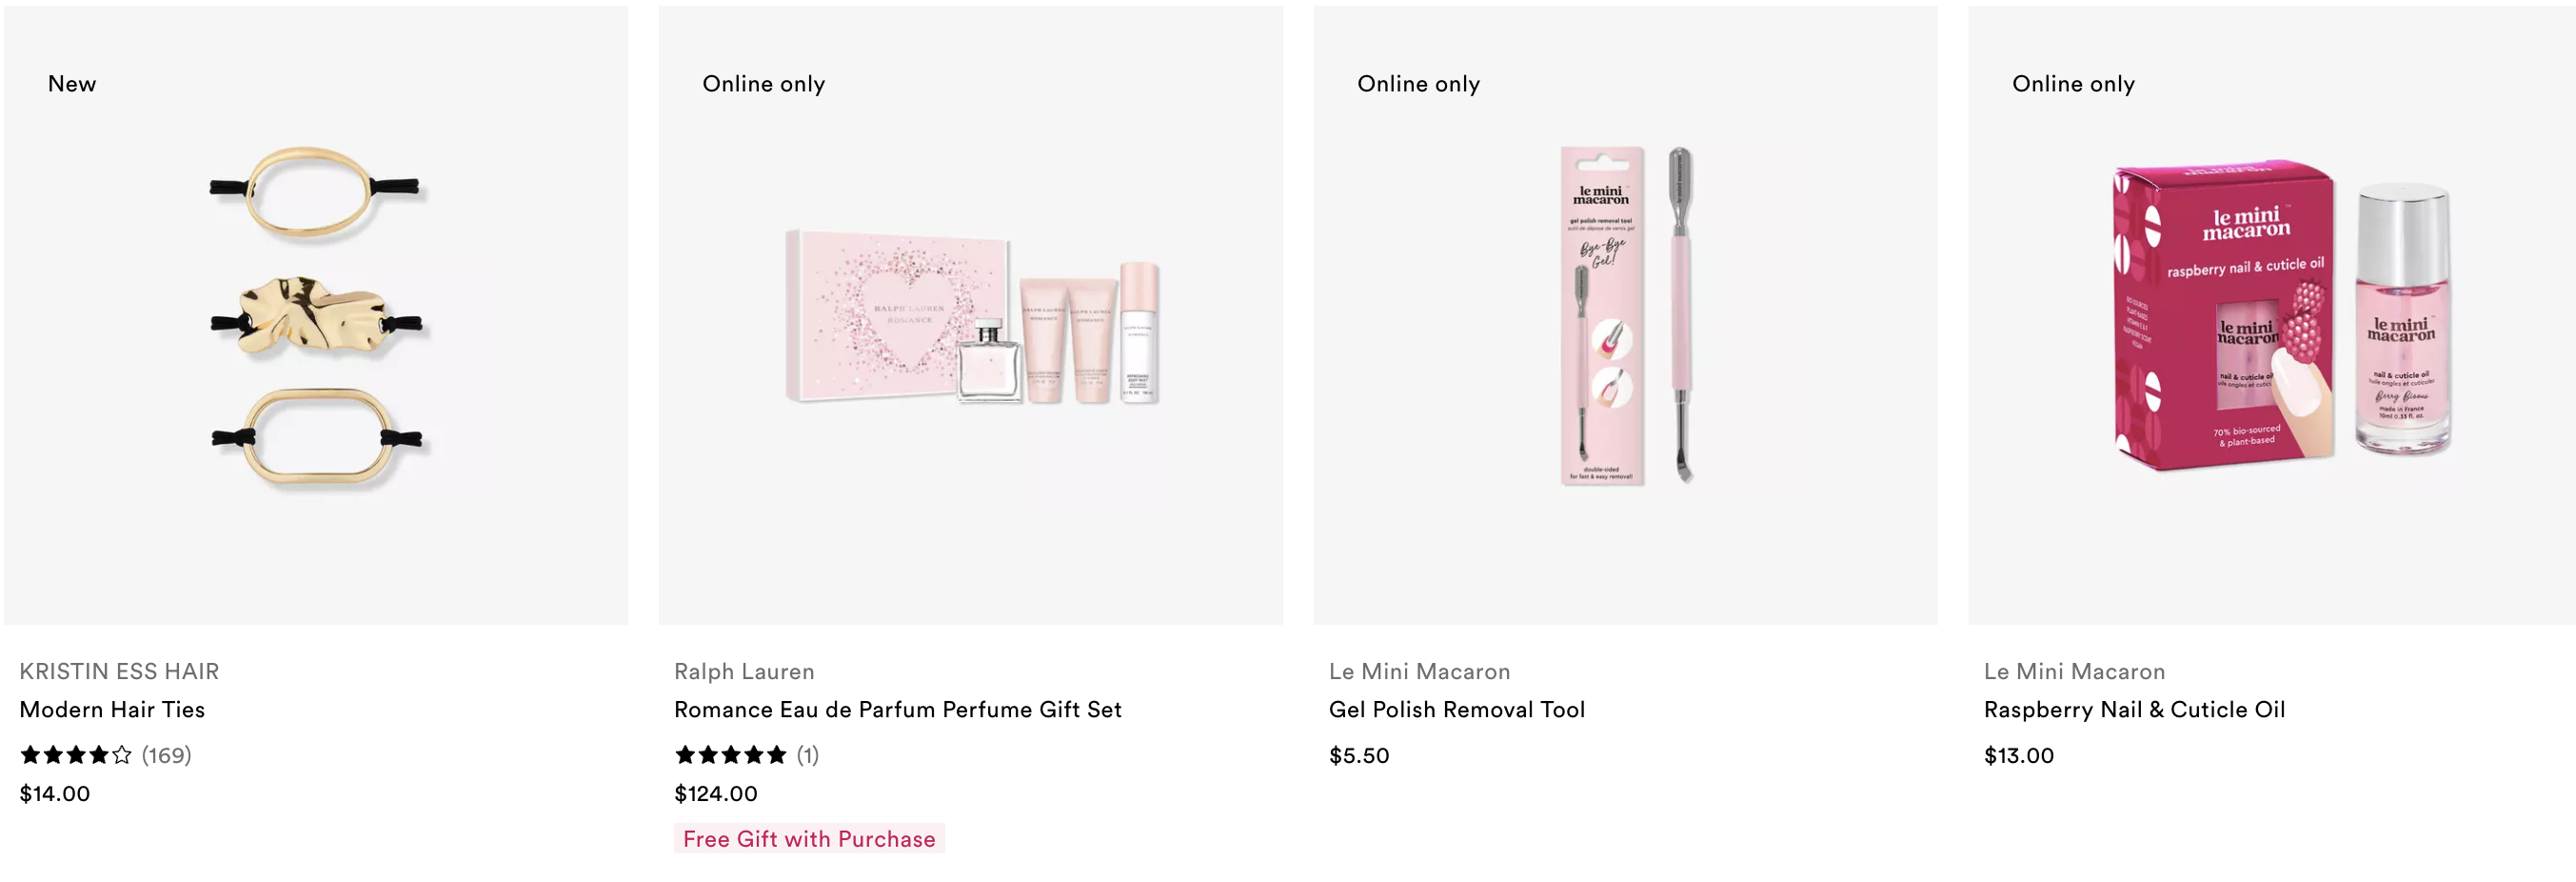
Task: Open the 169 reviews count
Action: coord(166,755)
